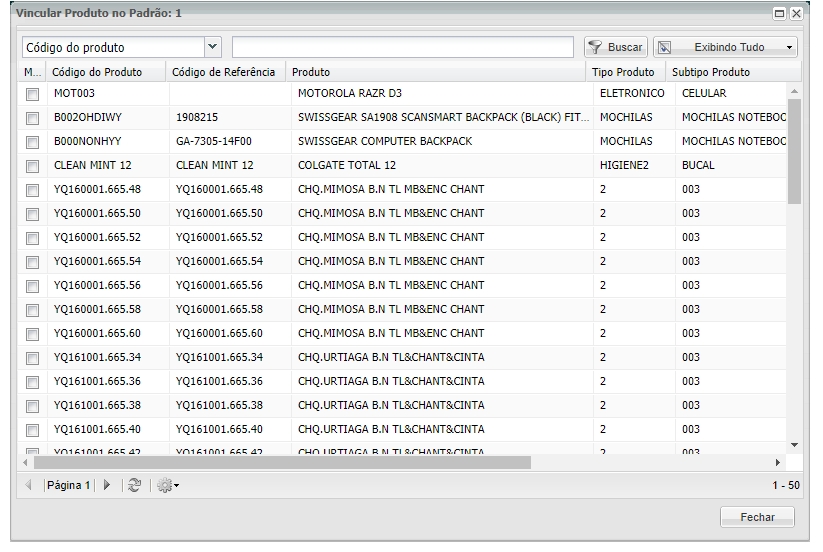Check the YQ160001.665.56 row checkbox
Viewport: 823px width, 552px height.
pyautogui.click(x=33, y=286)
